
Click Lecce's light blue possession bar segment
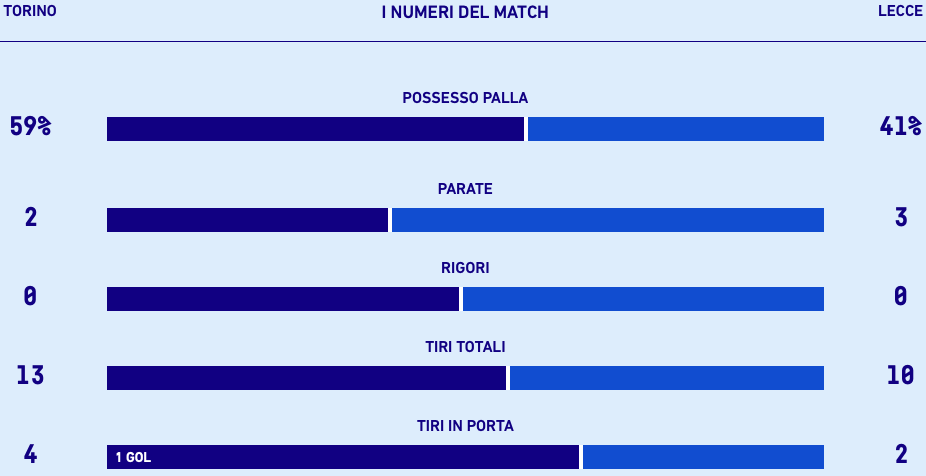coord(676,129)
